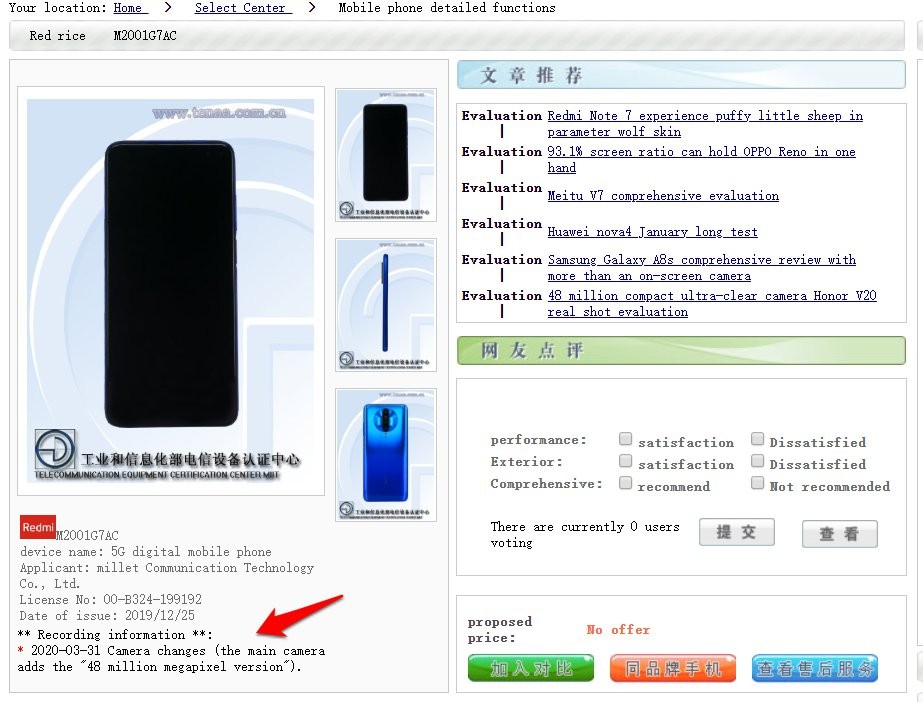Click 'There are currently 0 users voting' text

[585, 534]
